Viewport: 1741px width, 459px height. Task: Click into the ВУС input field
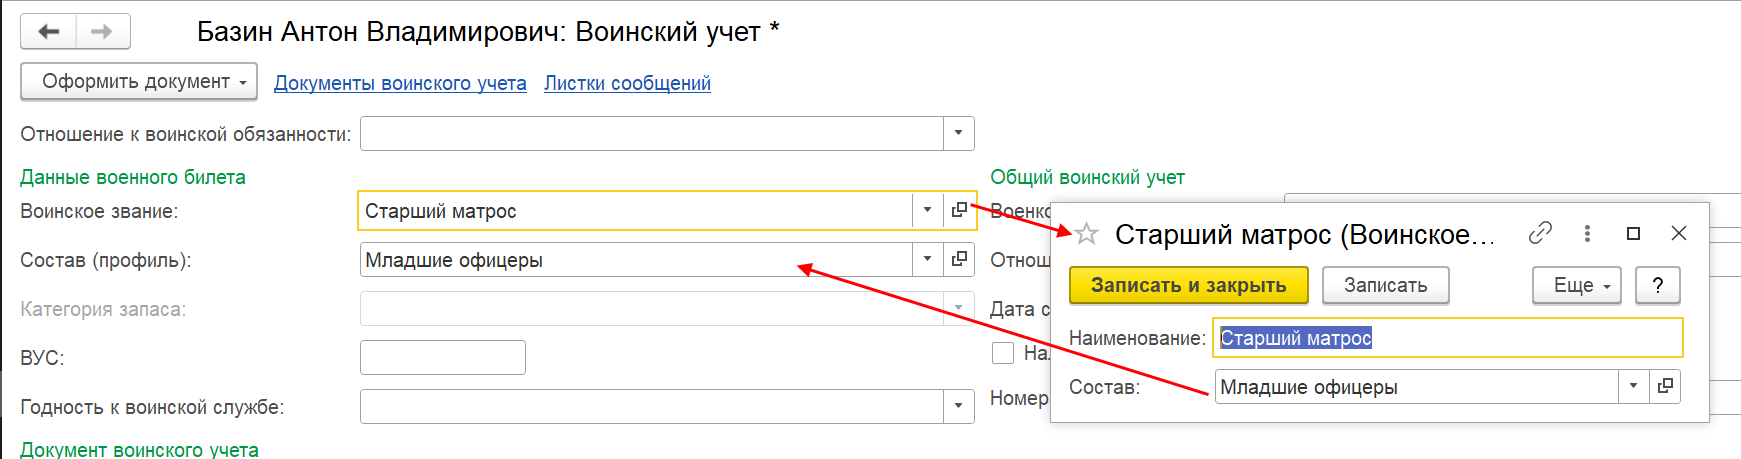pyautogui.click(x=442, y=357)
